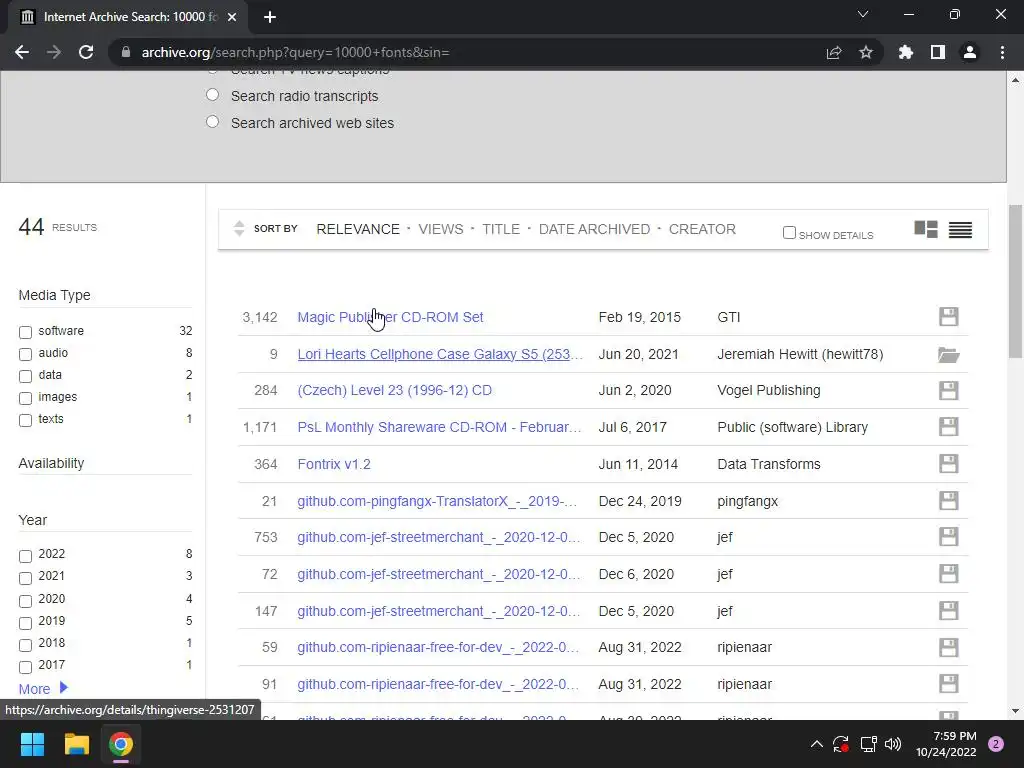
Task: Filter results by year 2018
Action: (x=25, y=645)
